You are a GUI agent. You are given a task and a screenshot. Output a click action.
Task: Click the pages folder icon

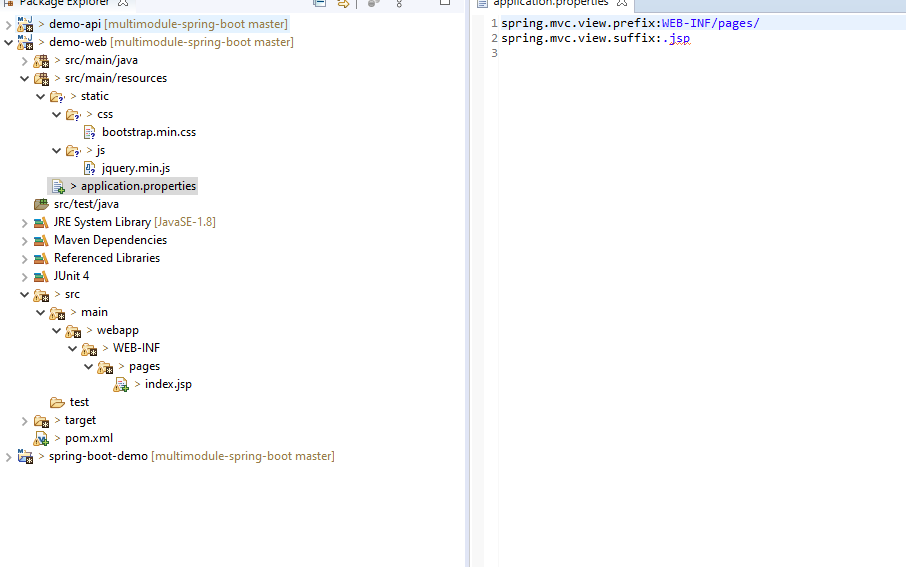click(x=105, y=367)
